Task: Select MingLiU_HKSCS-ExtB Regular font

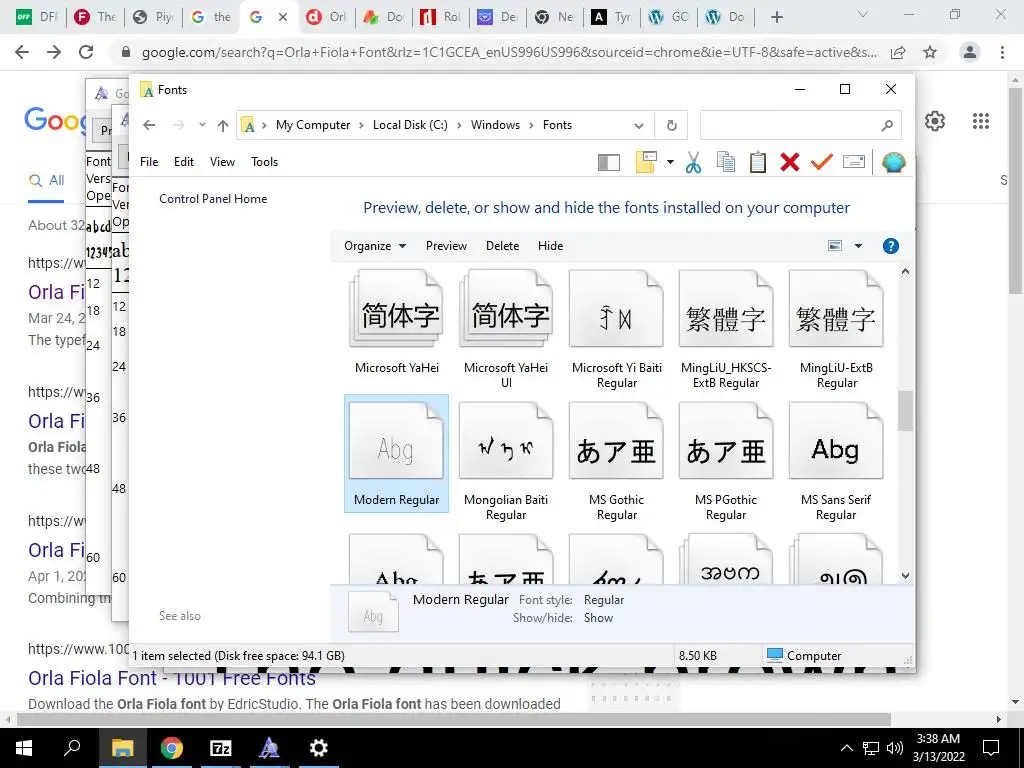Action: [726, 330]
